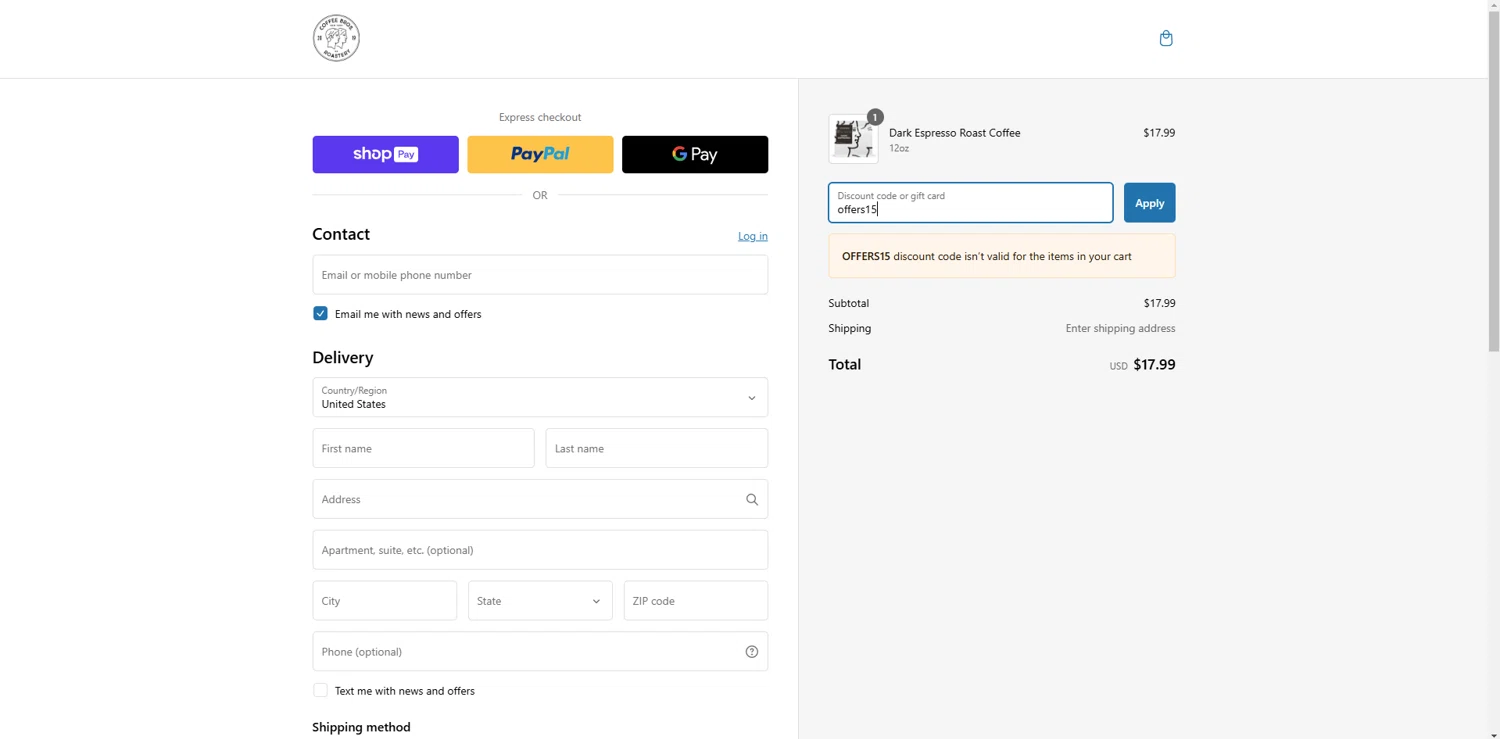Apply the discount code
Screen dimensions: 1500x739
[1149, 203]
